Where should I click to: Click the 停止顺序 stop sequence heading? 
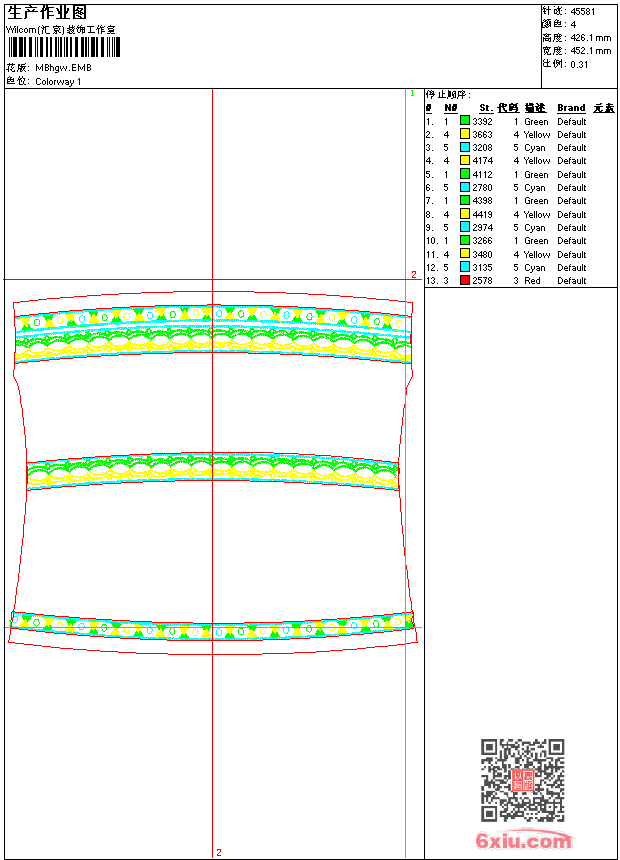448,95
